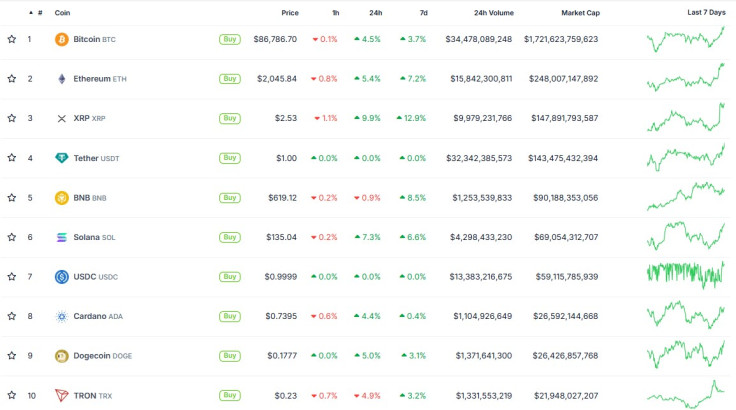Favorite BNB using its star

click(12, 197)
